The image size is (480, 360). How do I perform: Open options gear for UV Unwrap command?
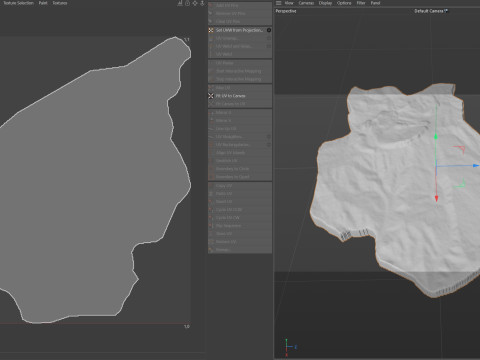tap(269, 38)
